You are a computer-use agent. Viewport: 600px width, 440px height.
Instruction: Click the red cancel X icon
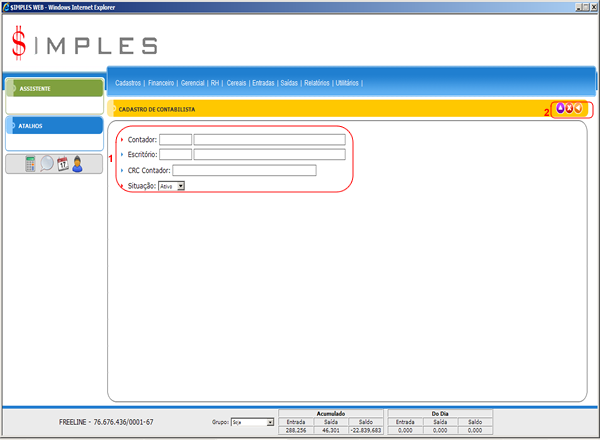pyautogui.click(x=569, y=109)
